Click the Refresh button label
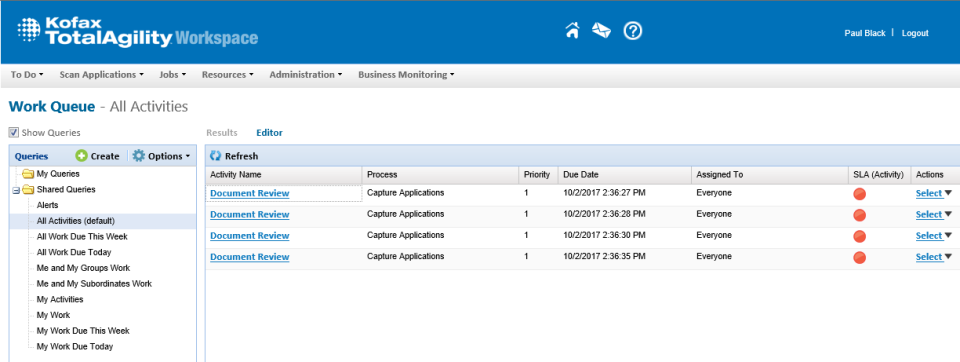Screen dimensions: 960x362 pyautogui.click(x=241, y=156)
